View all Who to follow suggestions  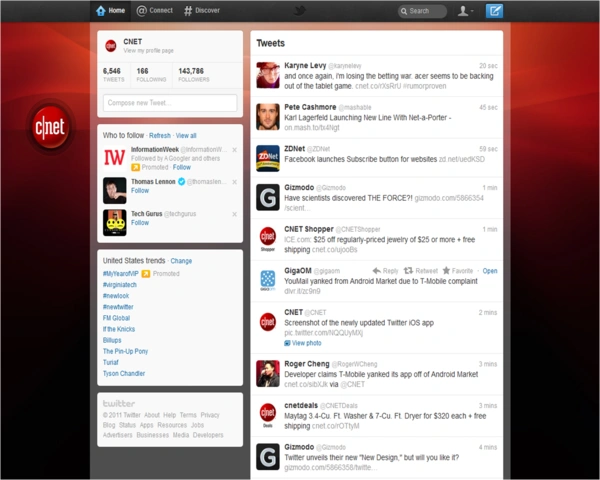point(186,136)
